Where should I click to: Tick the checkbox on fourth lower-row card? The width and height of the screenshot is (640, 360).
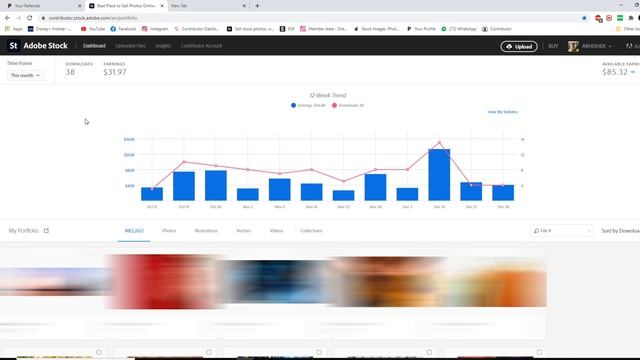(429, 352)
